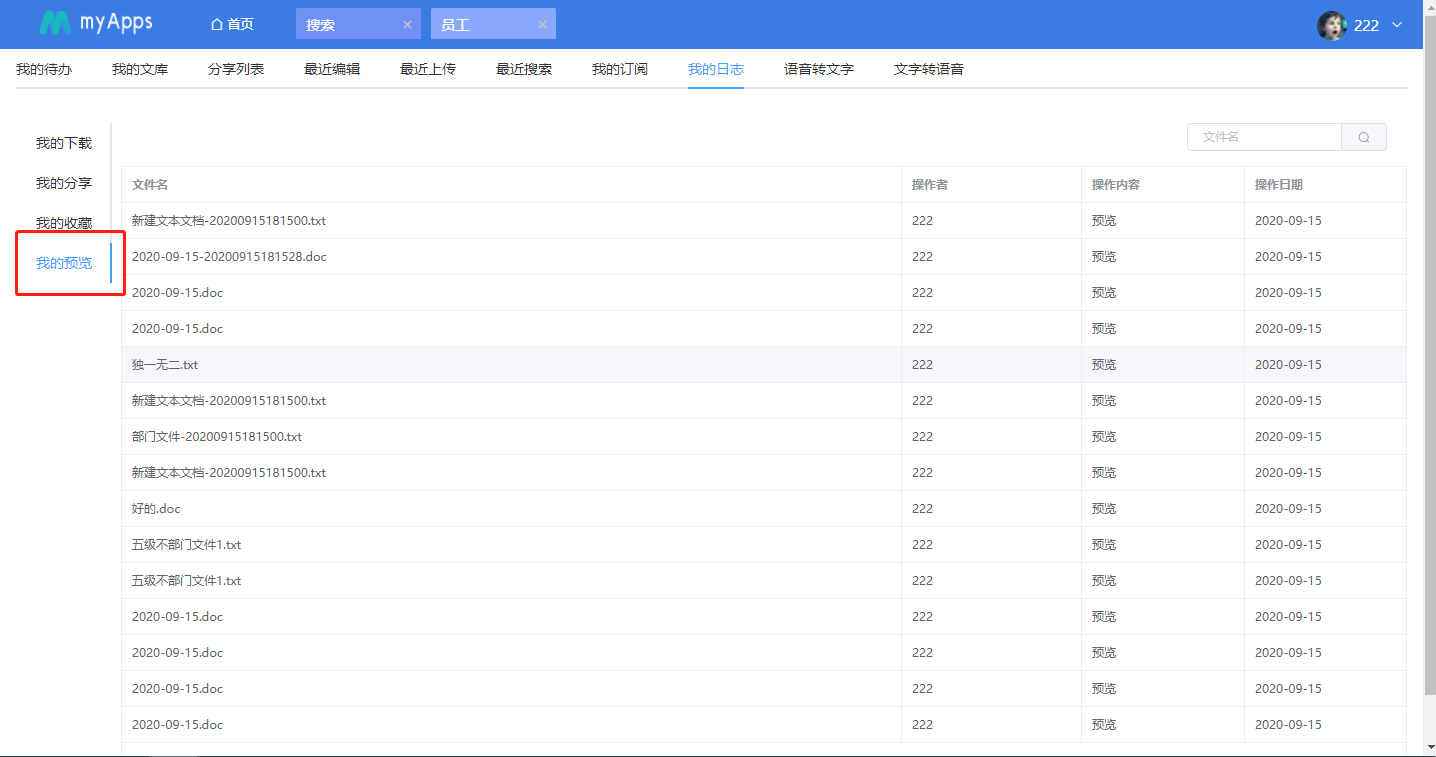Click the user avatar picture
This screenshot has height=757, width=1436.
1331,25
